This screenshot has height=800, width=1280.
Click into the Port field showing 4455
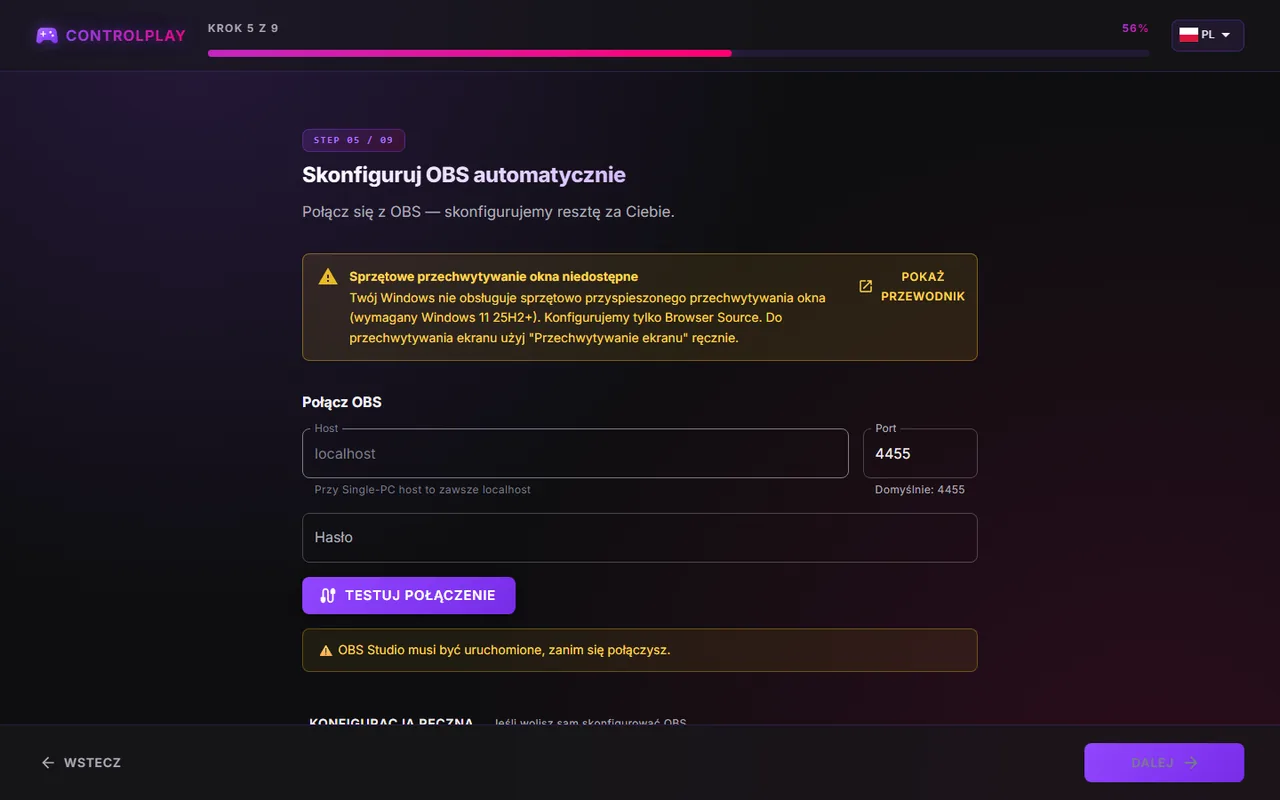pyautogui.click(x=920, y=453)
